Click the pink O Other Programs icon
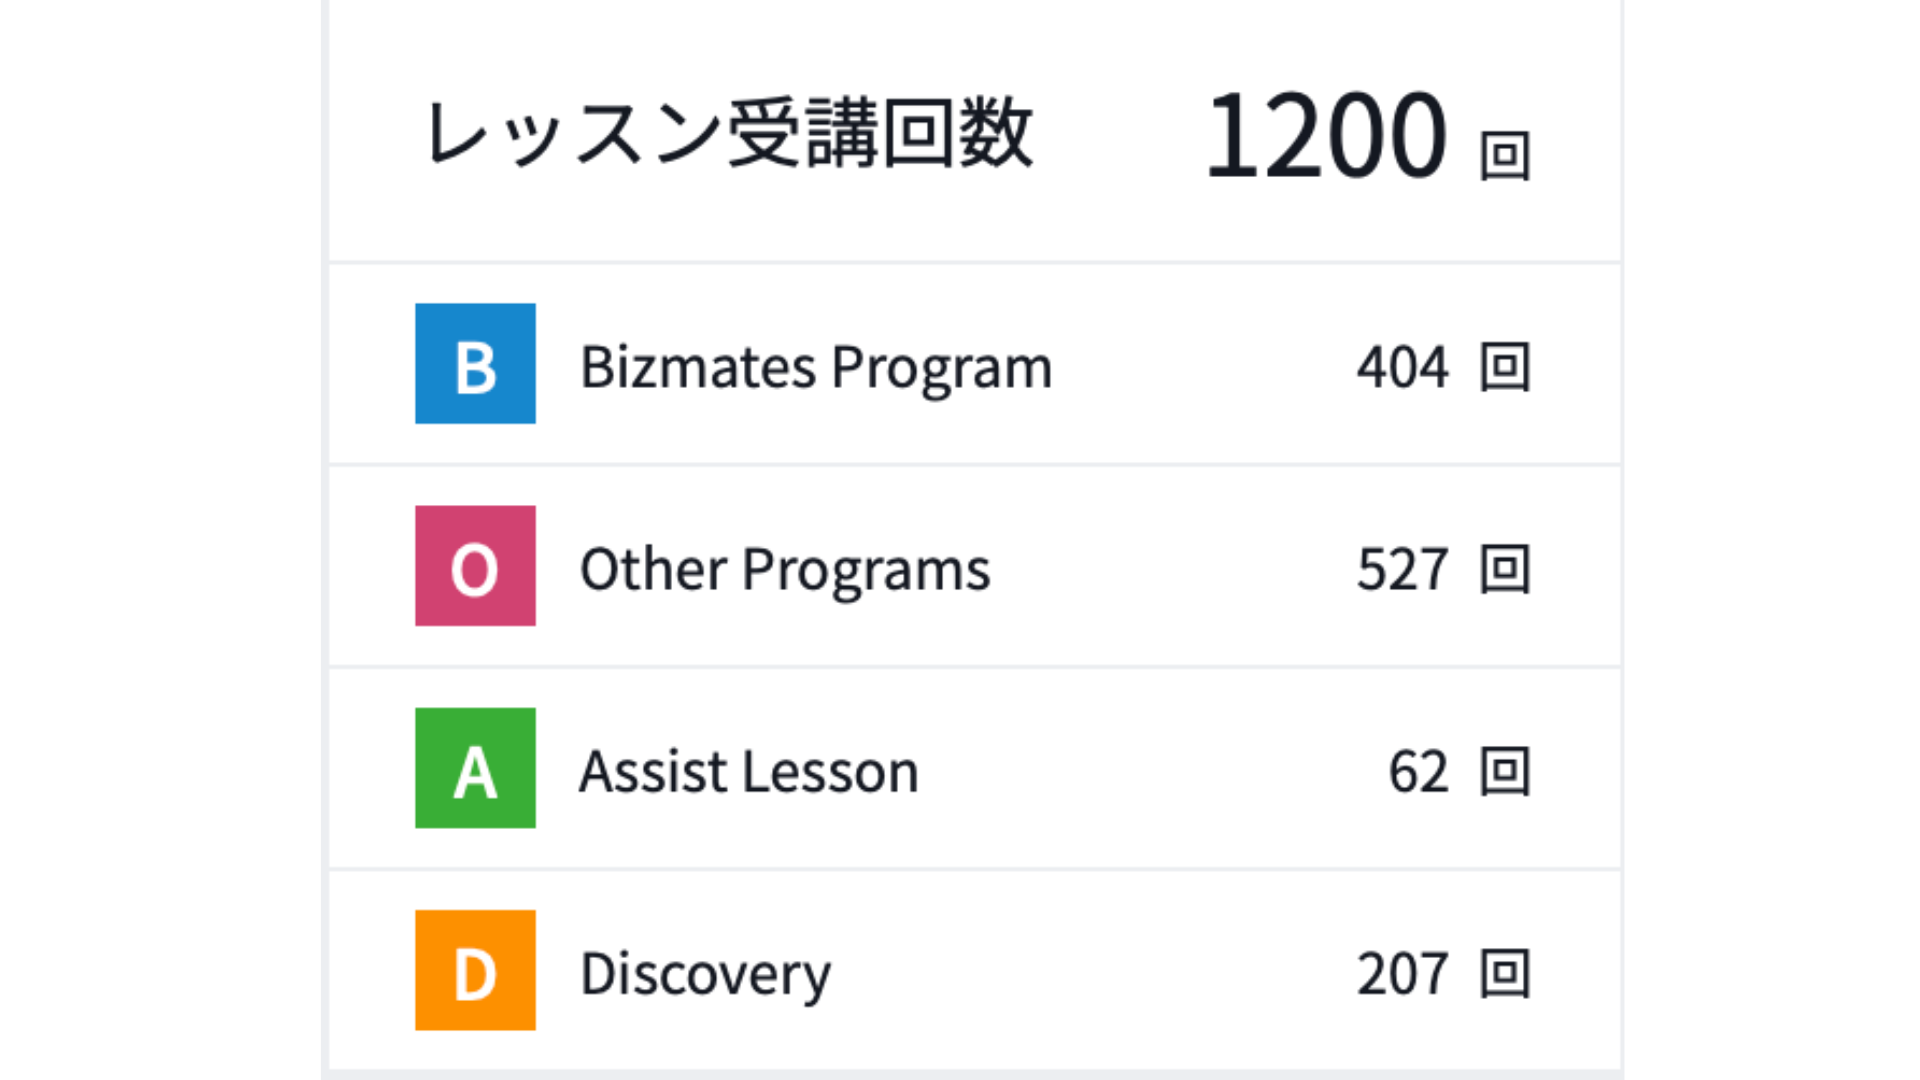Image resolution: width=1920 pixels, height=1080 pixels. point(475,566)
